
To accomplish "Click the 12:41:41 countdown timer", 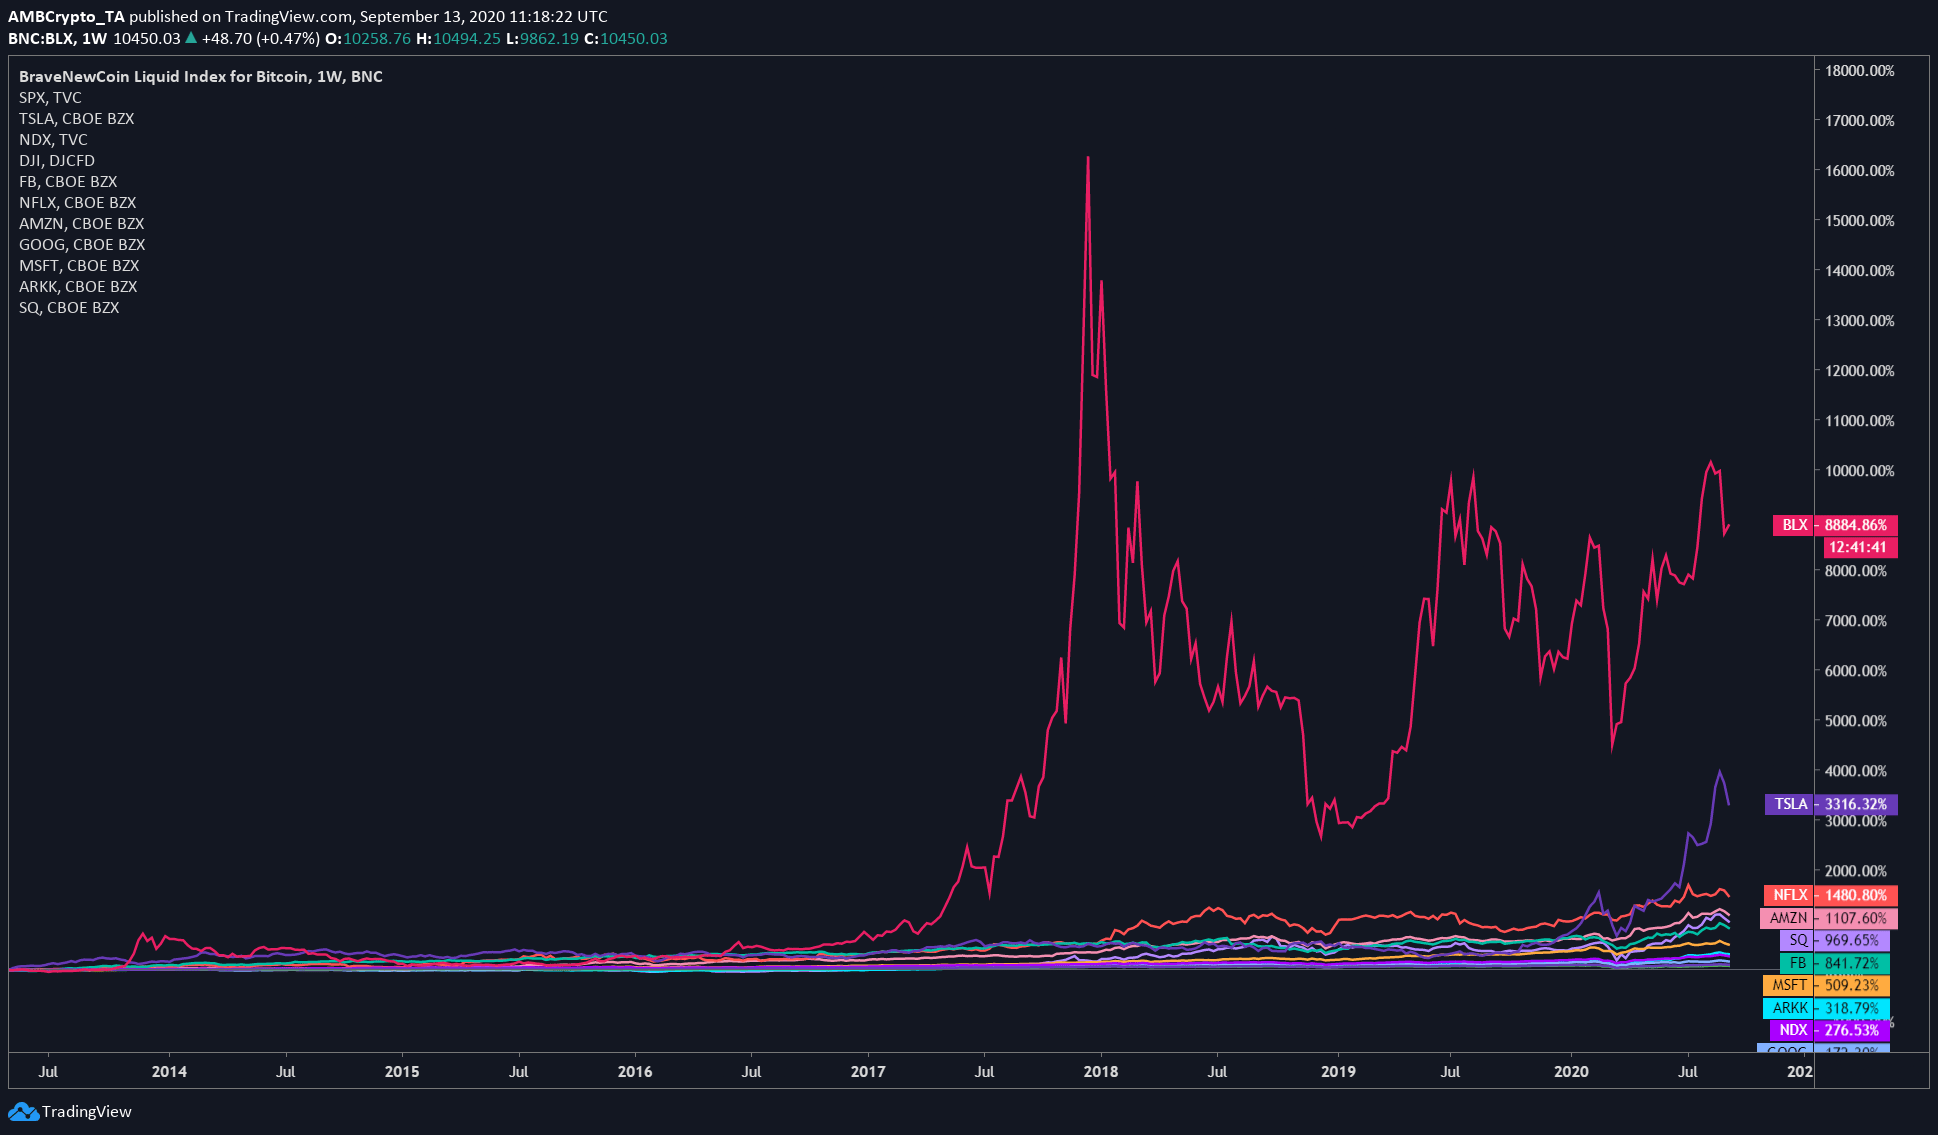I will pos(1856,547).
